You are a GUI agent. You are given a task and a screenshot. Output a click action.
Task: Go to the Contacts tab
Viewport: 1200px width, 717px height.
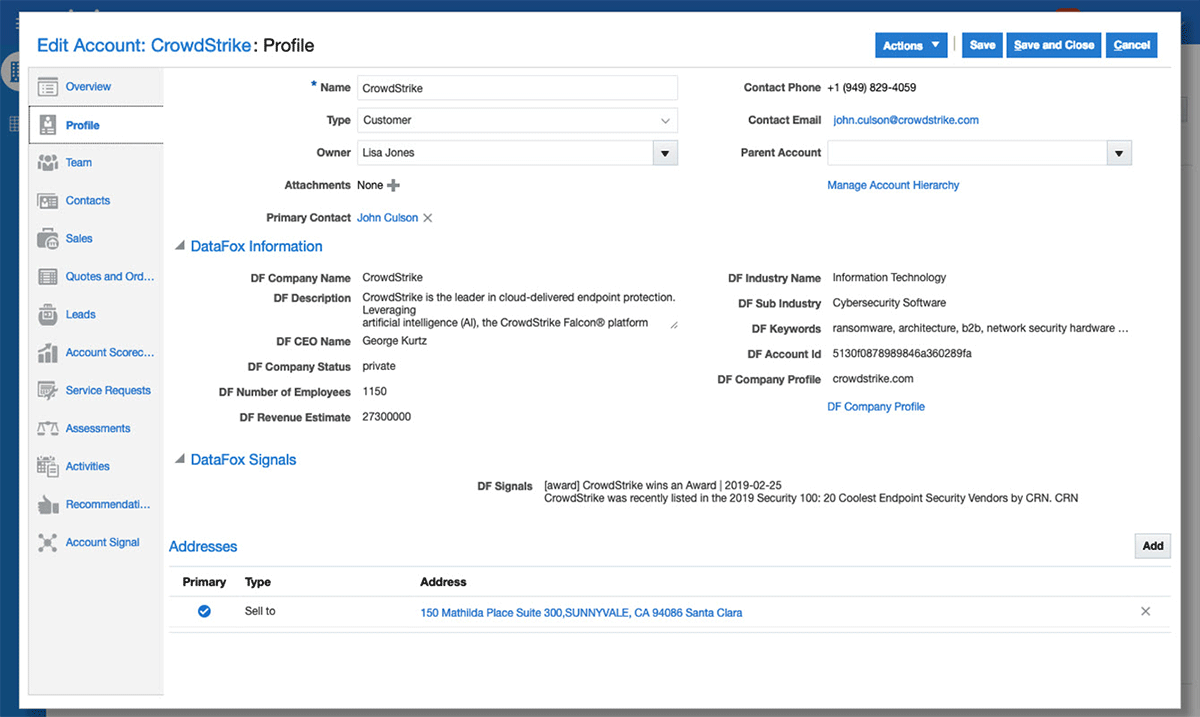pyautogui.click(x=88, y=201)
